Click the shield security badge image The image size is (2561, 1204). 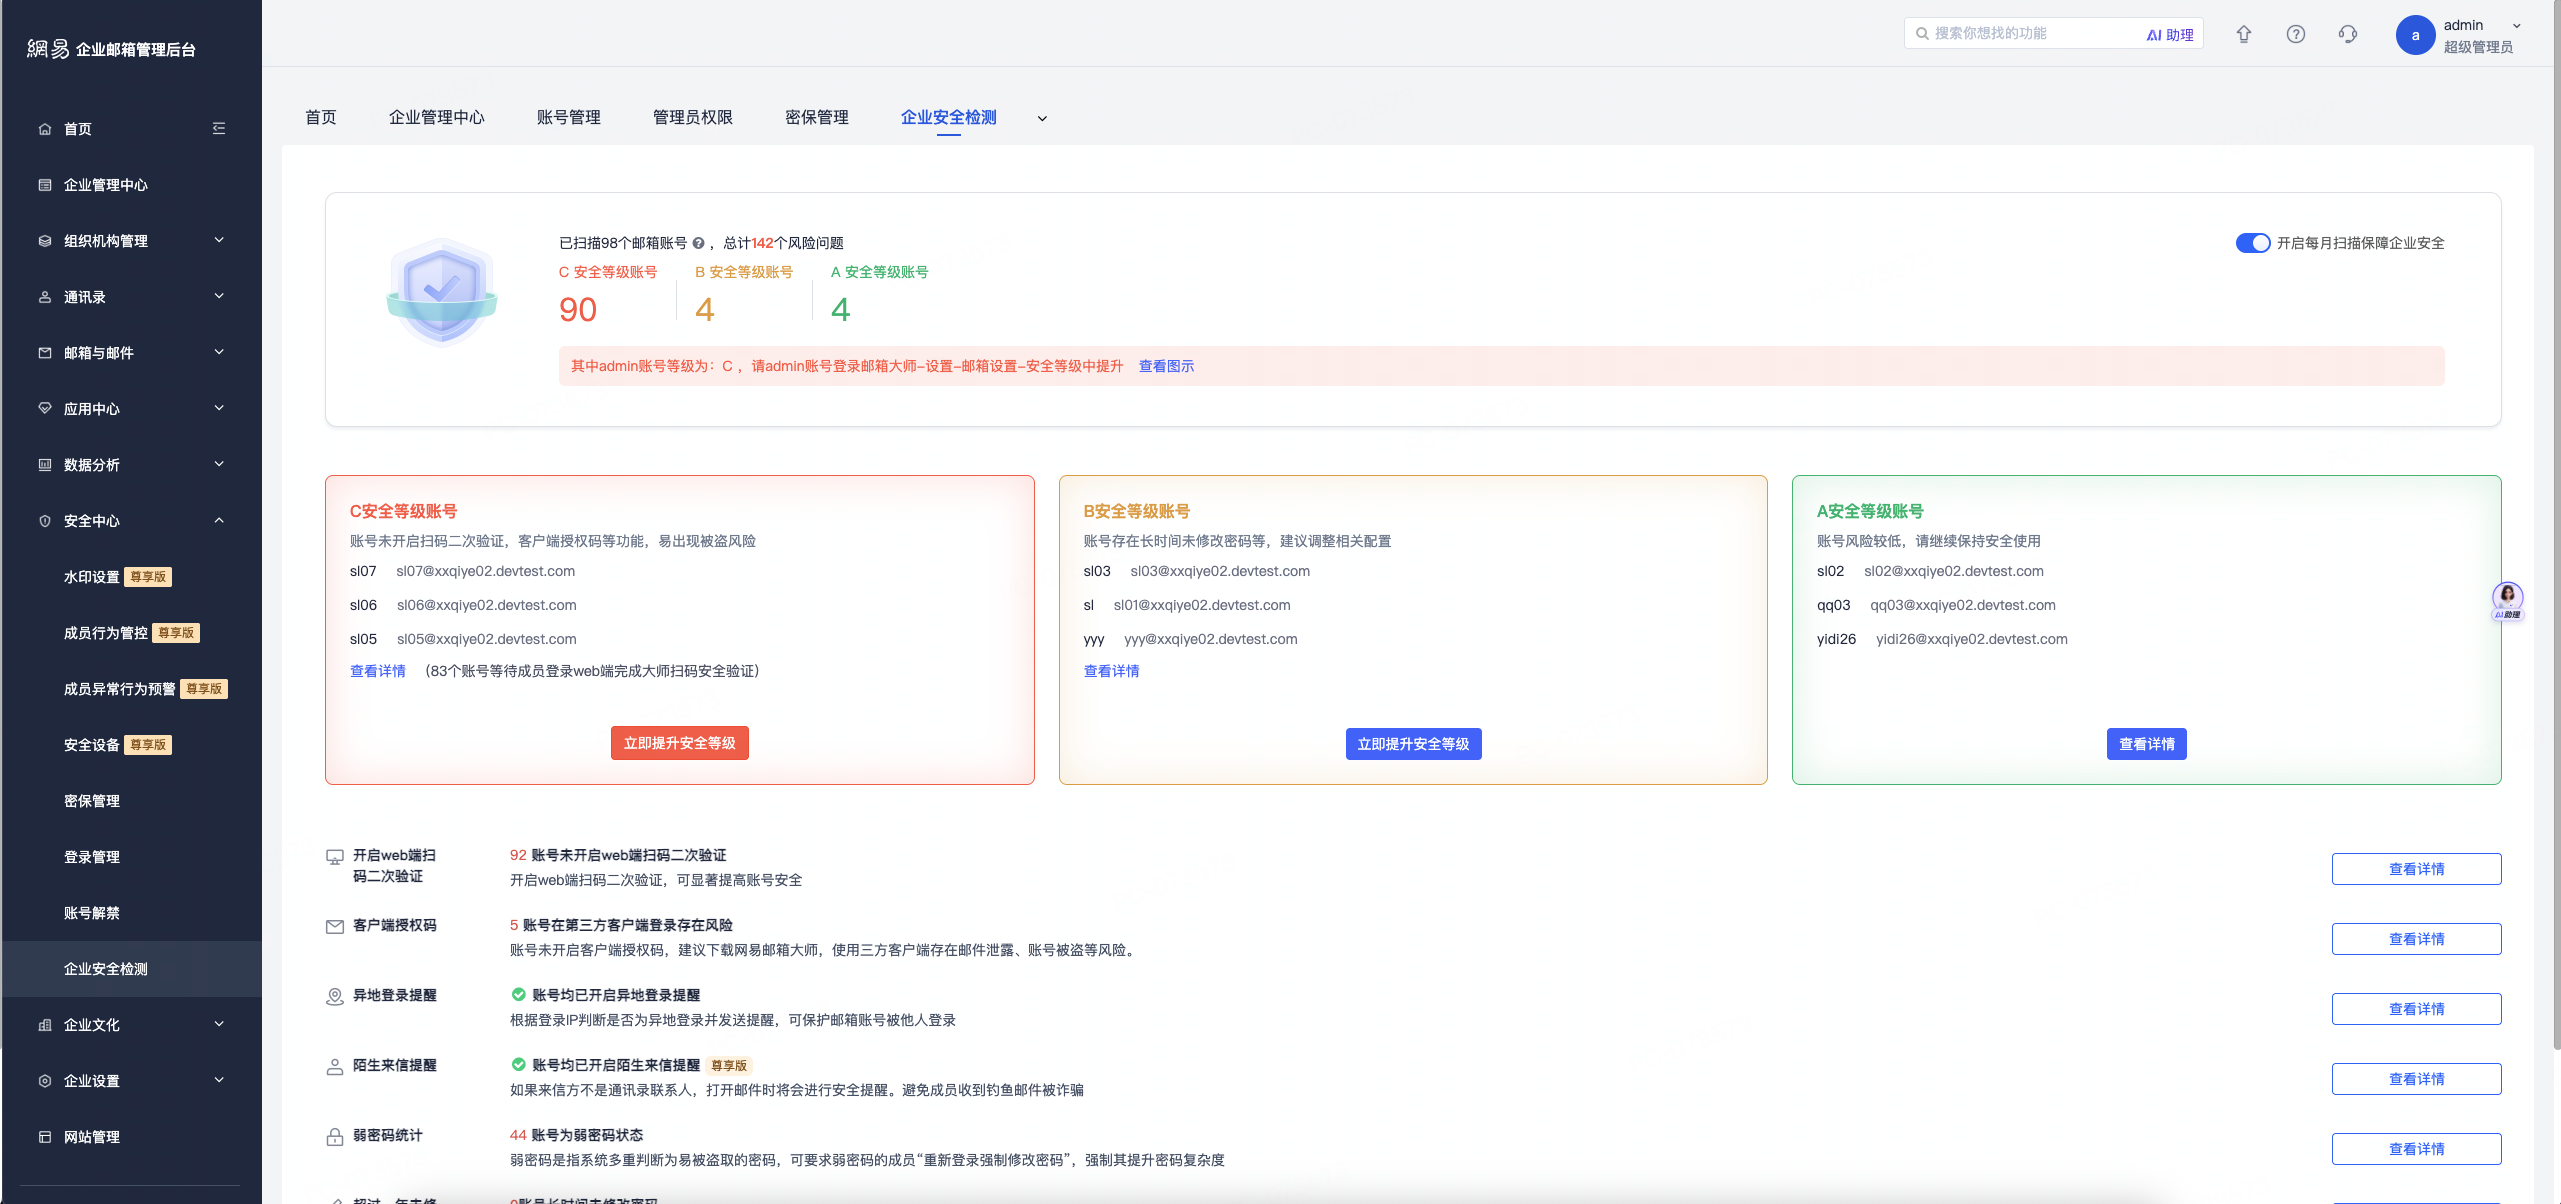pyautogui.click(x=441, y=291)
